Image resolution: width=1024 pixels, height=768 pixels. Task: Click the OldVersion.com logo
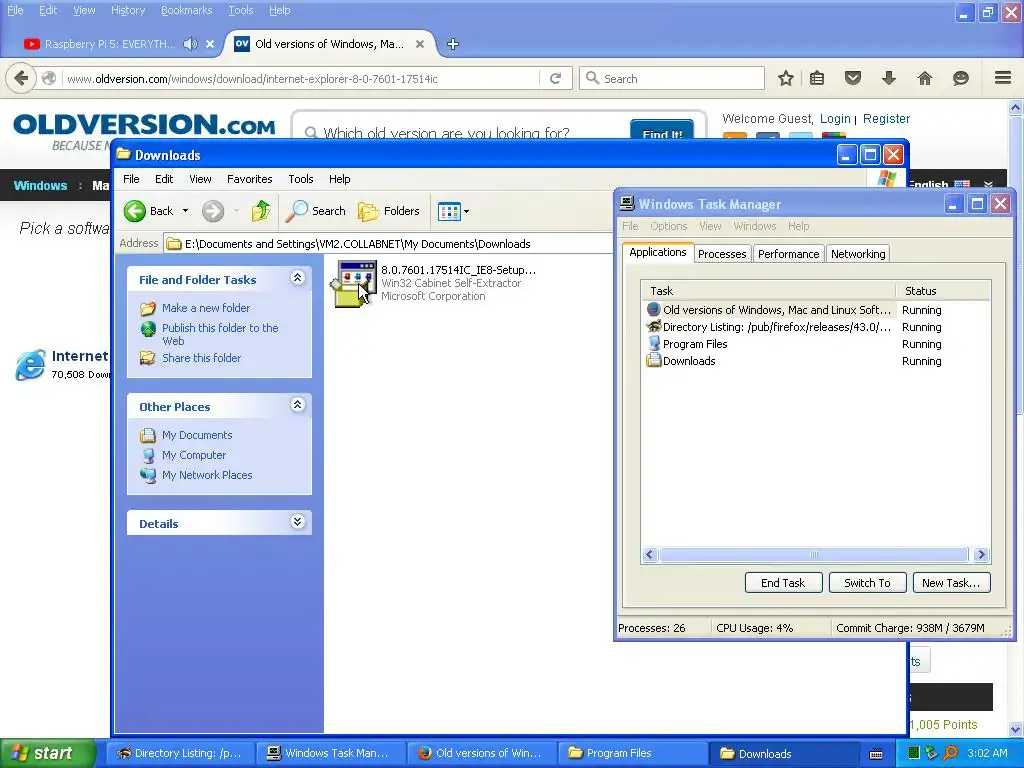coord(144,124)
